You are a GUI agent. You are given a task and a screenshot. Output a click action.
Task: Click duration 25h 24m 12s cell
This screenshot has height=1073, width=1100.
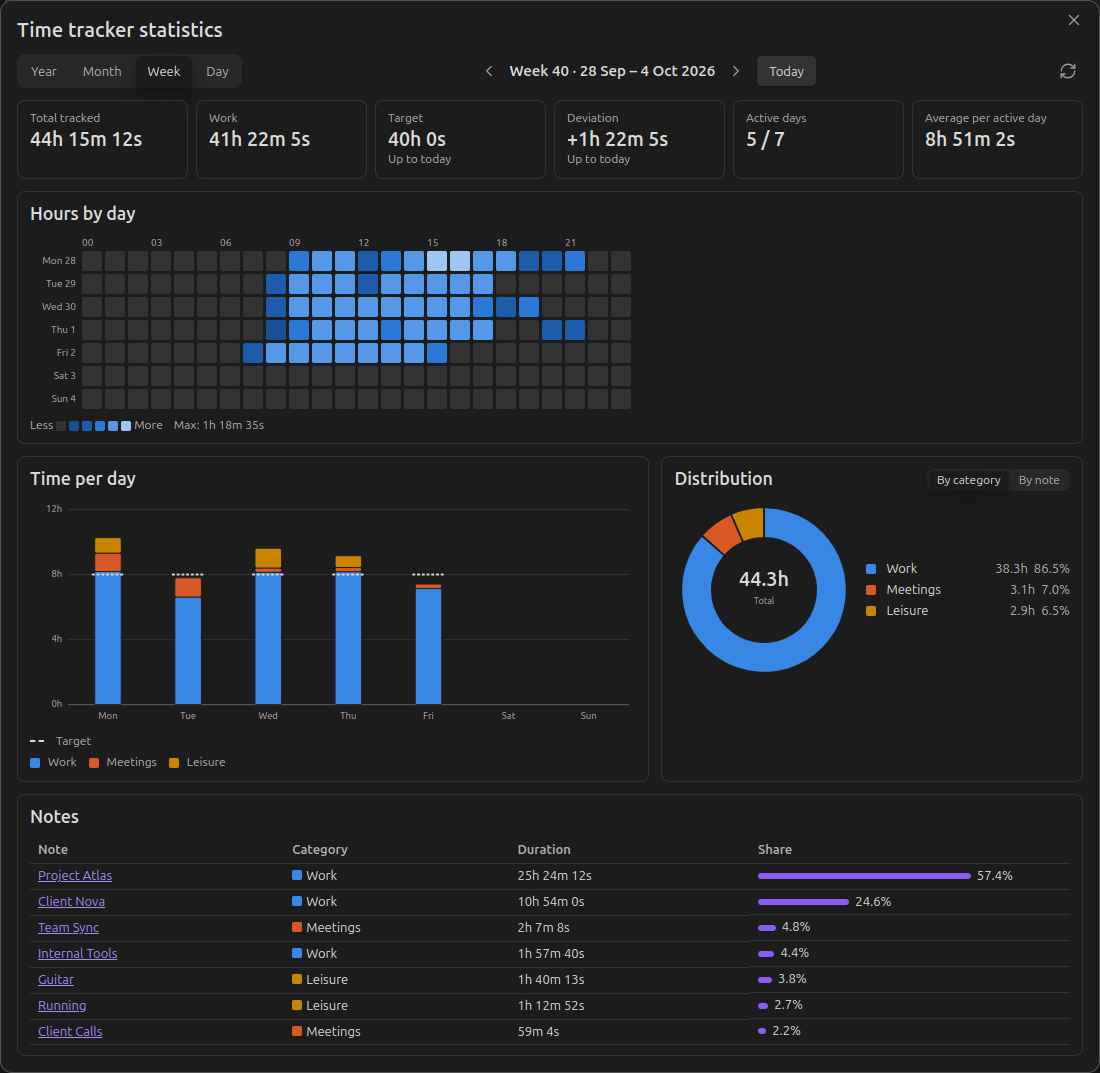pyautogui.click(x=554, y=876)
